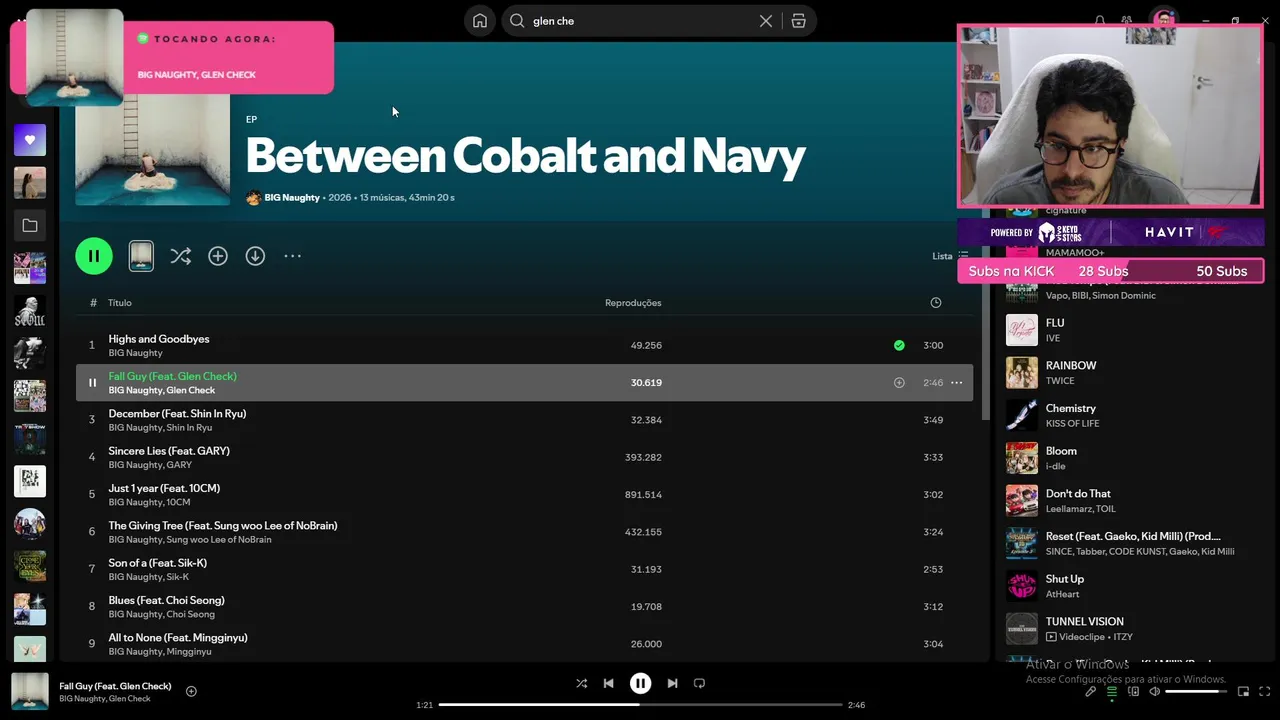
Task: Select track All to None (Feat. Mingginyu)
Action: [x=524, y=644]
